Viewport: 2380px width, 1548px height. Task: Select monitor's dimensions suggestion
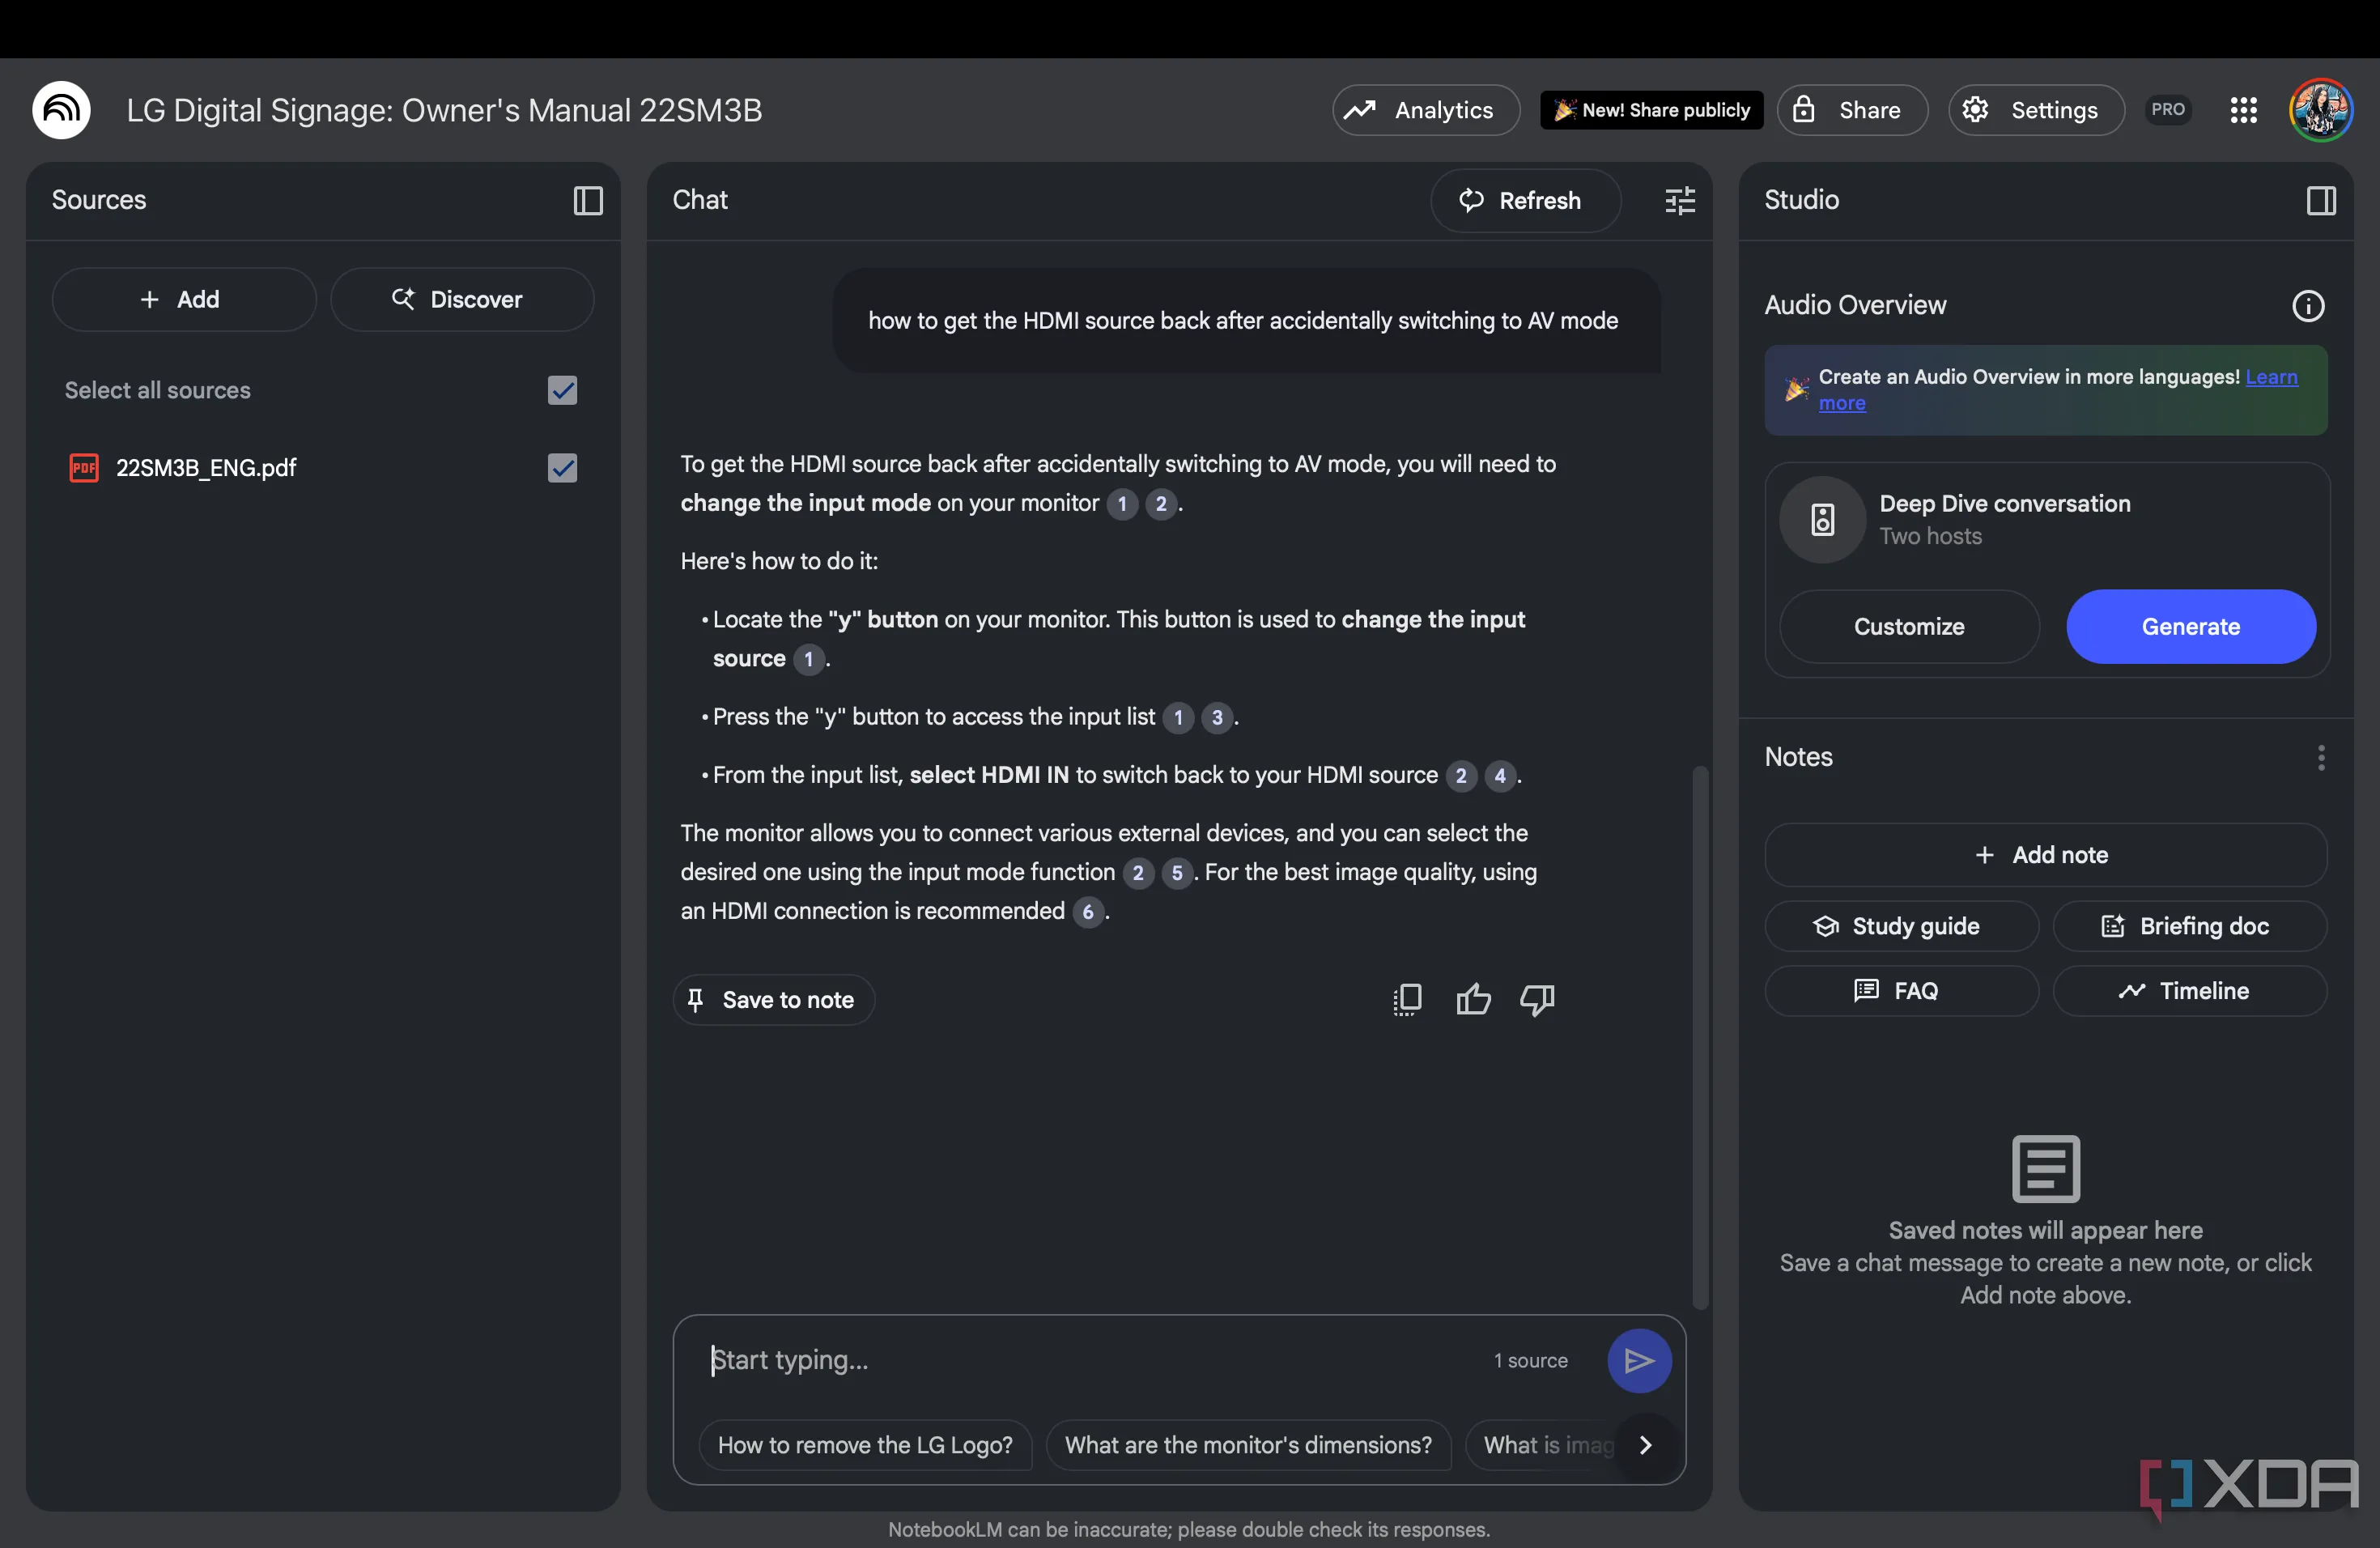point(1248,1445)
